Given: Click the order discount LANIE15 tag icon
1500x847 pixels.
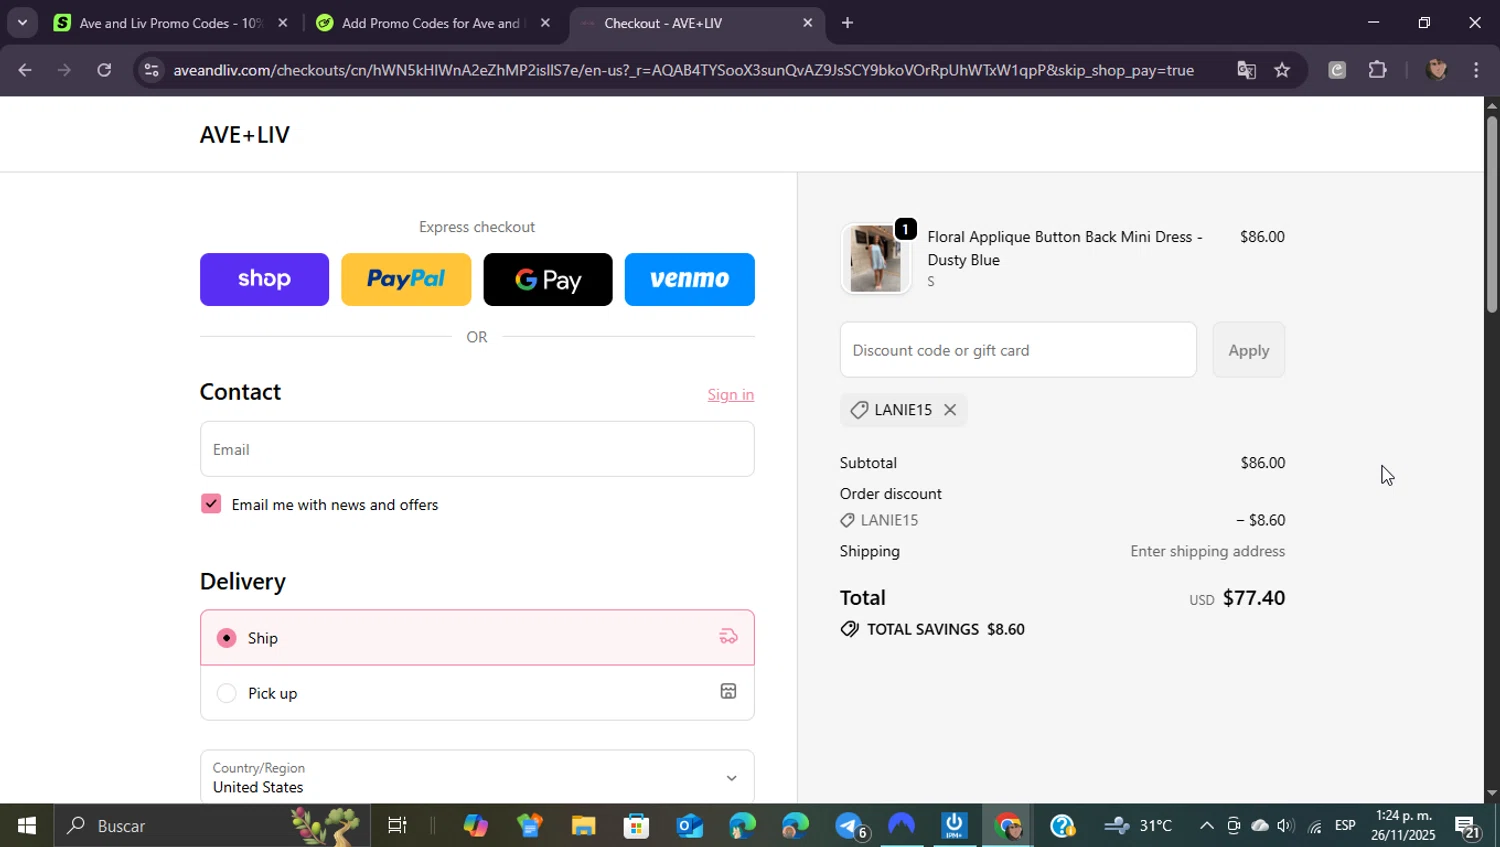Looking at the screenshot, I should [848, 520].
